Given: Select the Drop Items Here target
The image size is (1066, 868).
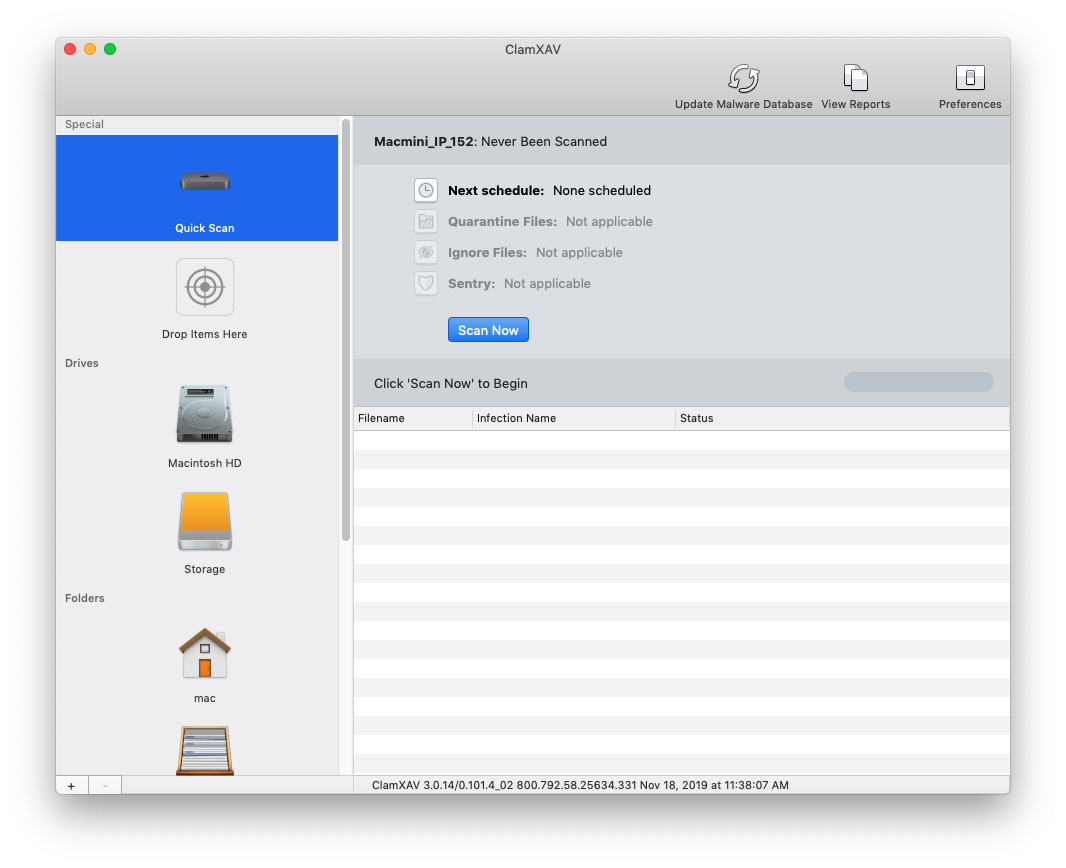Looking at the screenshot, I should (x=205, y=287).
